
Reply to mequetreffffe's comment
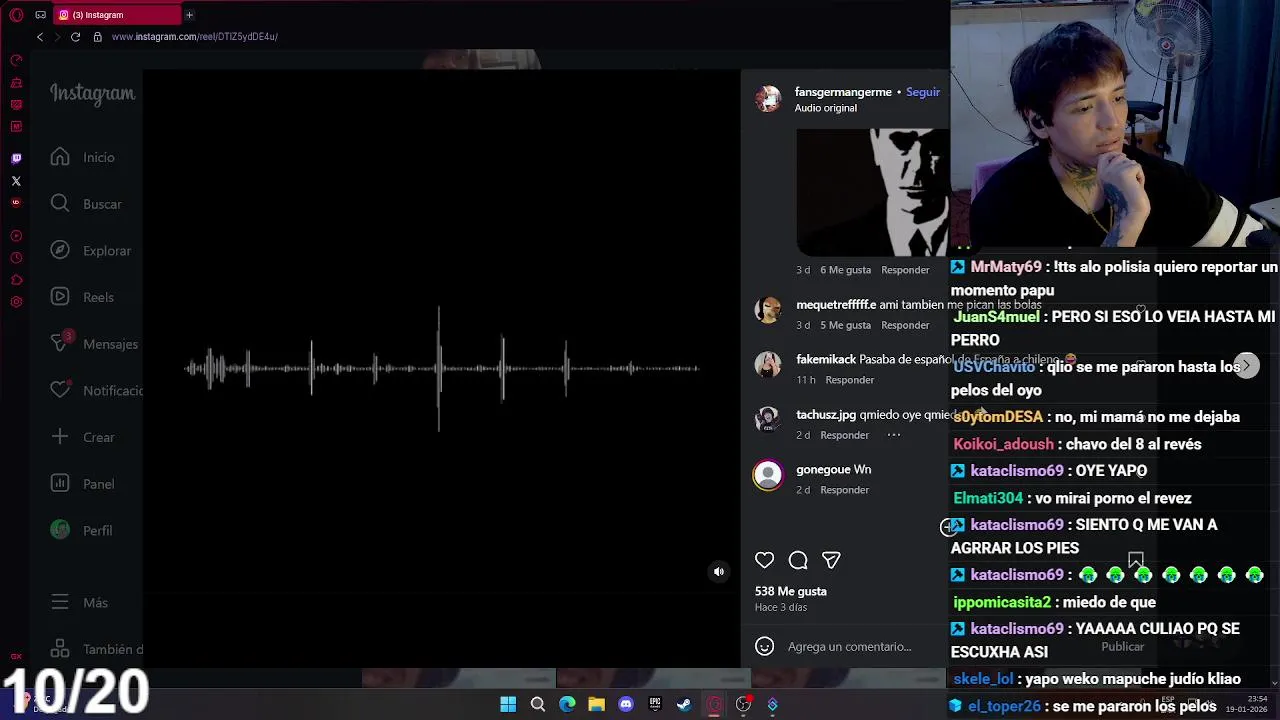905,325
